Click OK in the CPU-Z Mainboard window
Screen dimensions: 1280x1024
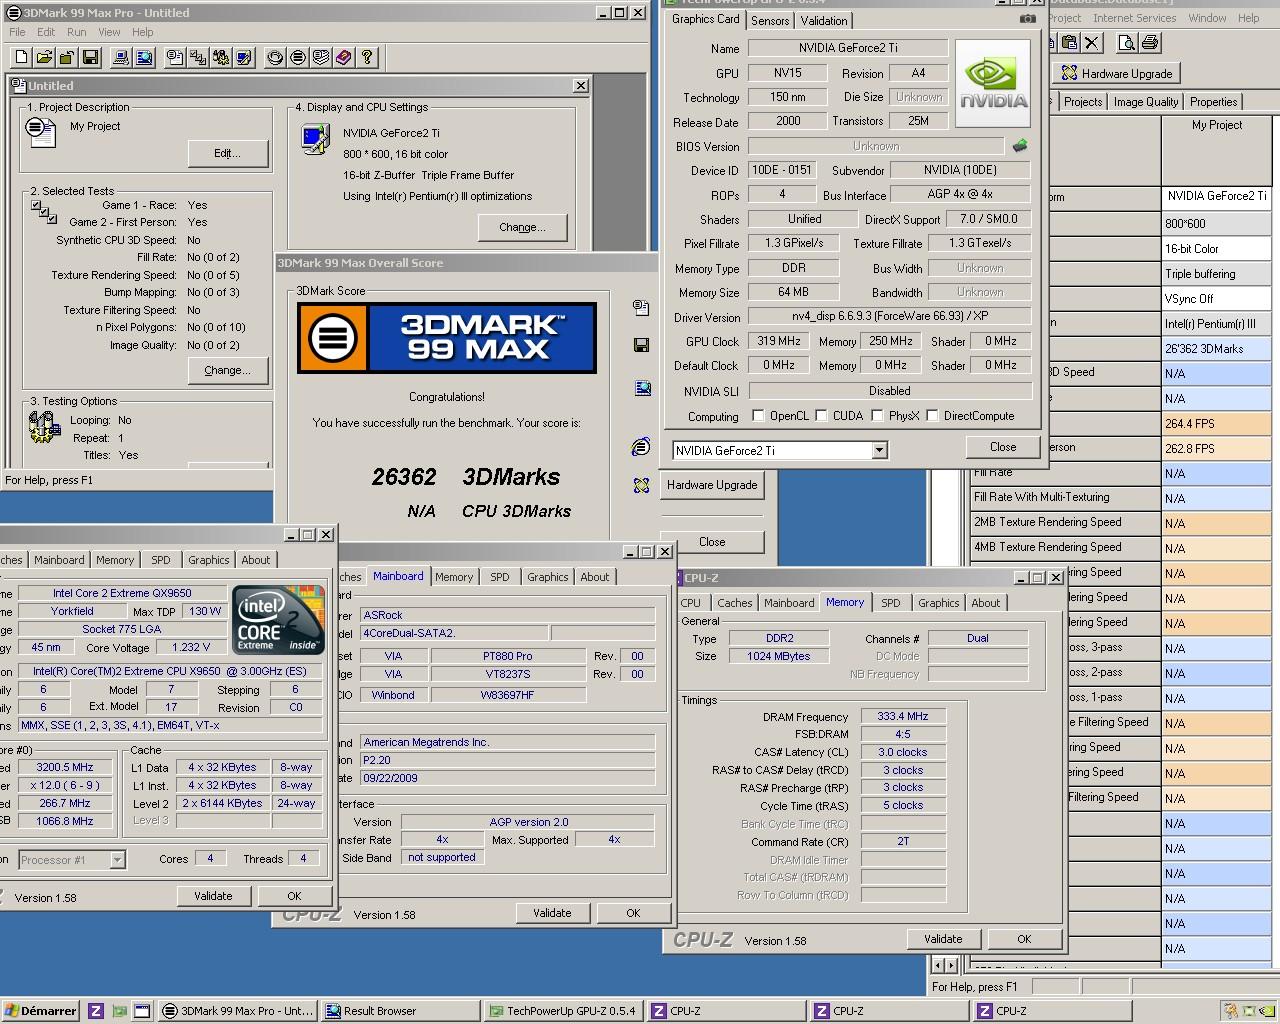633,913
